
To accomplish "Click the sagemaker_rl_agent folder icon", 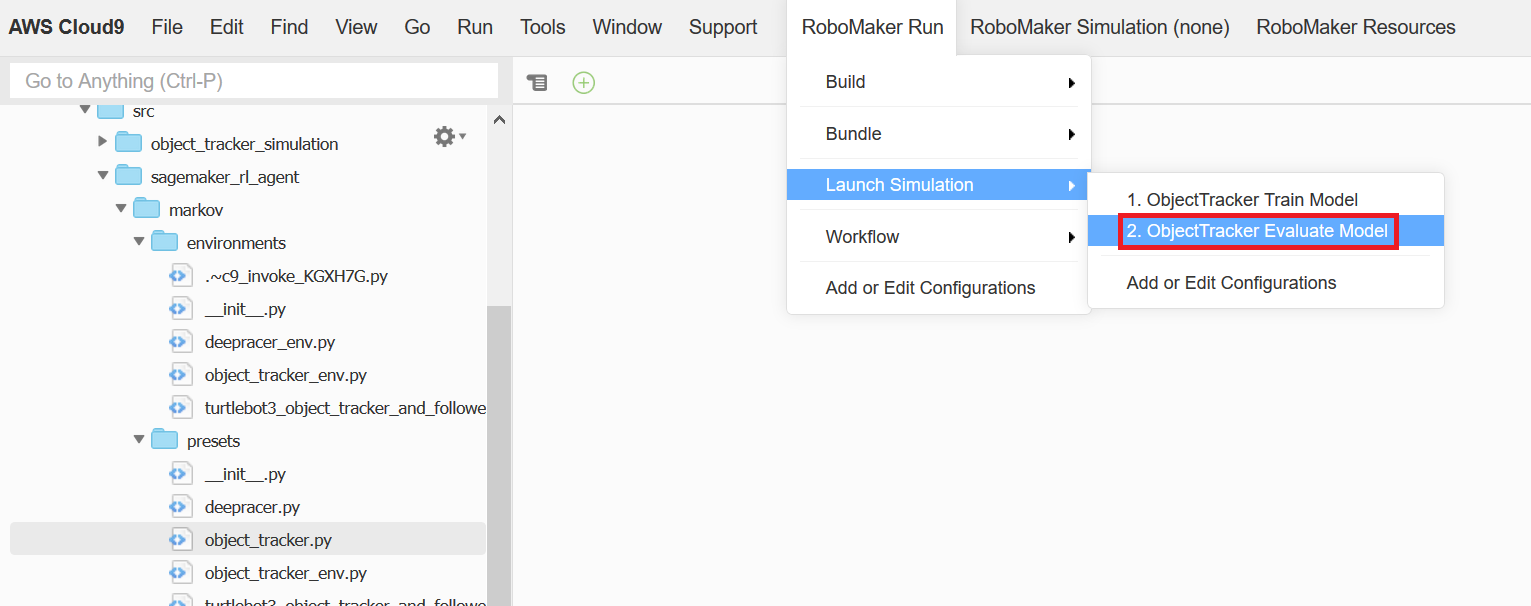I will pyautogui.click(x=128, y=176).
